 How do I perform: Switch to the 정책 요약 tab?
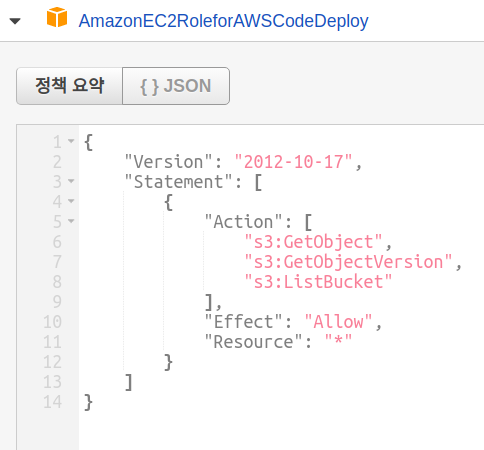point(69,86)
